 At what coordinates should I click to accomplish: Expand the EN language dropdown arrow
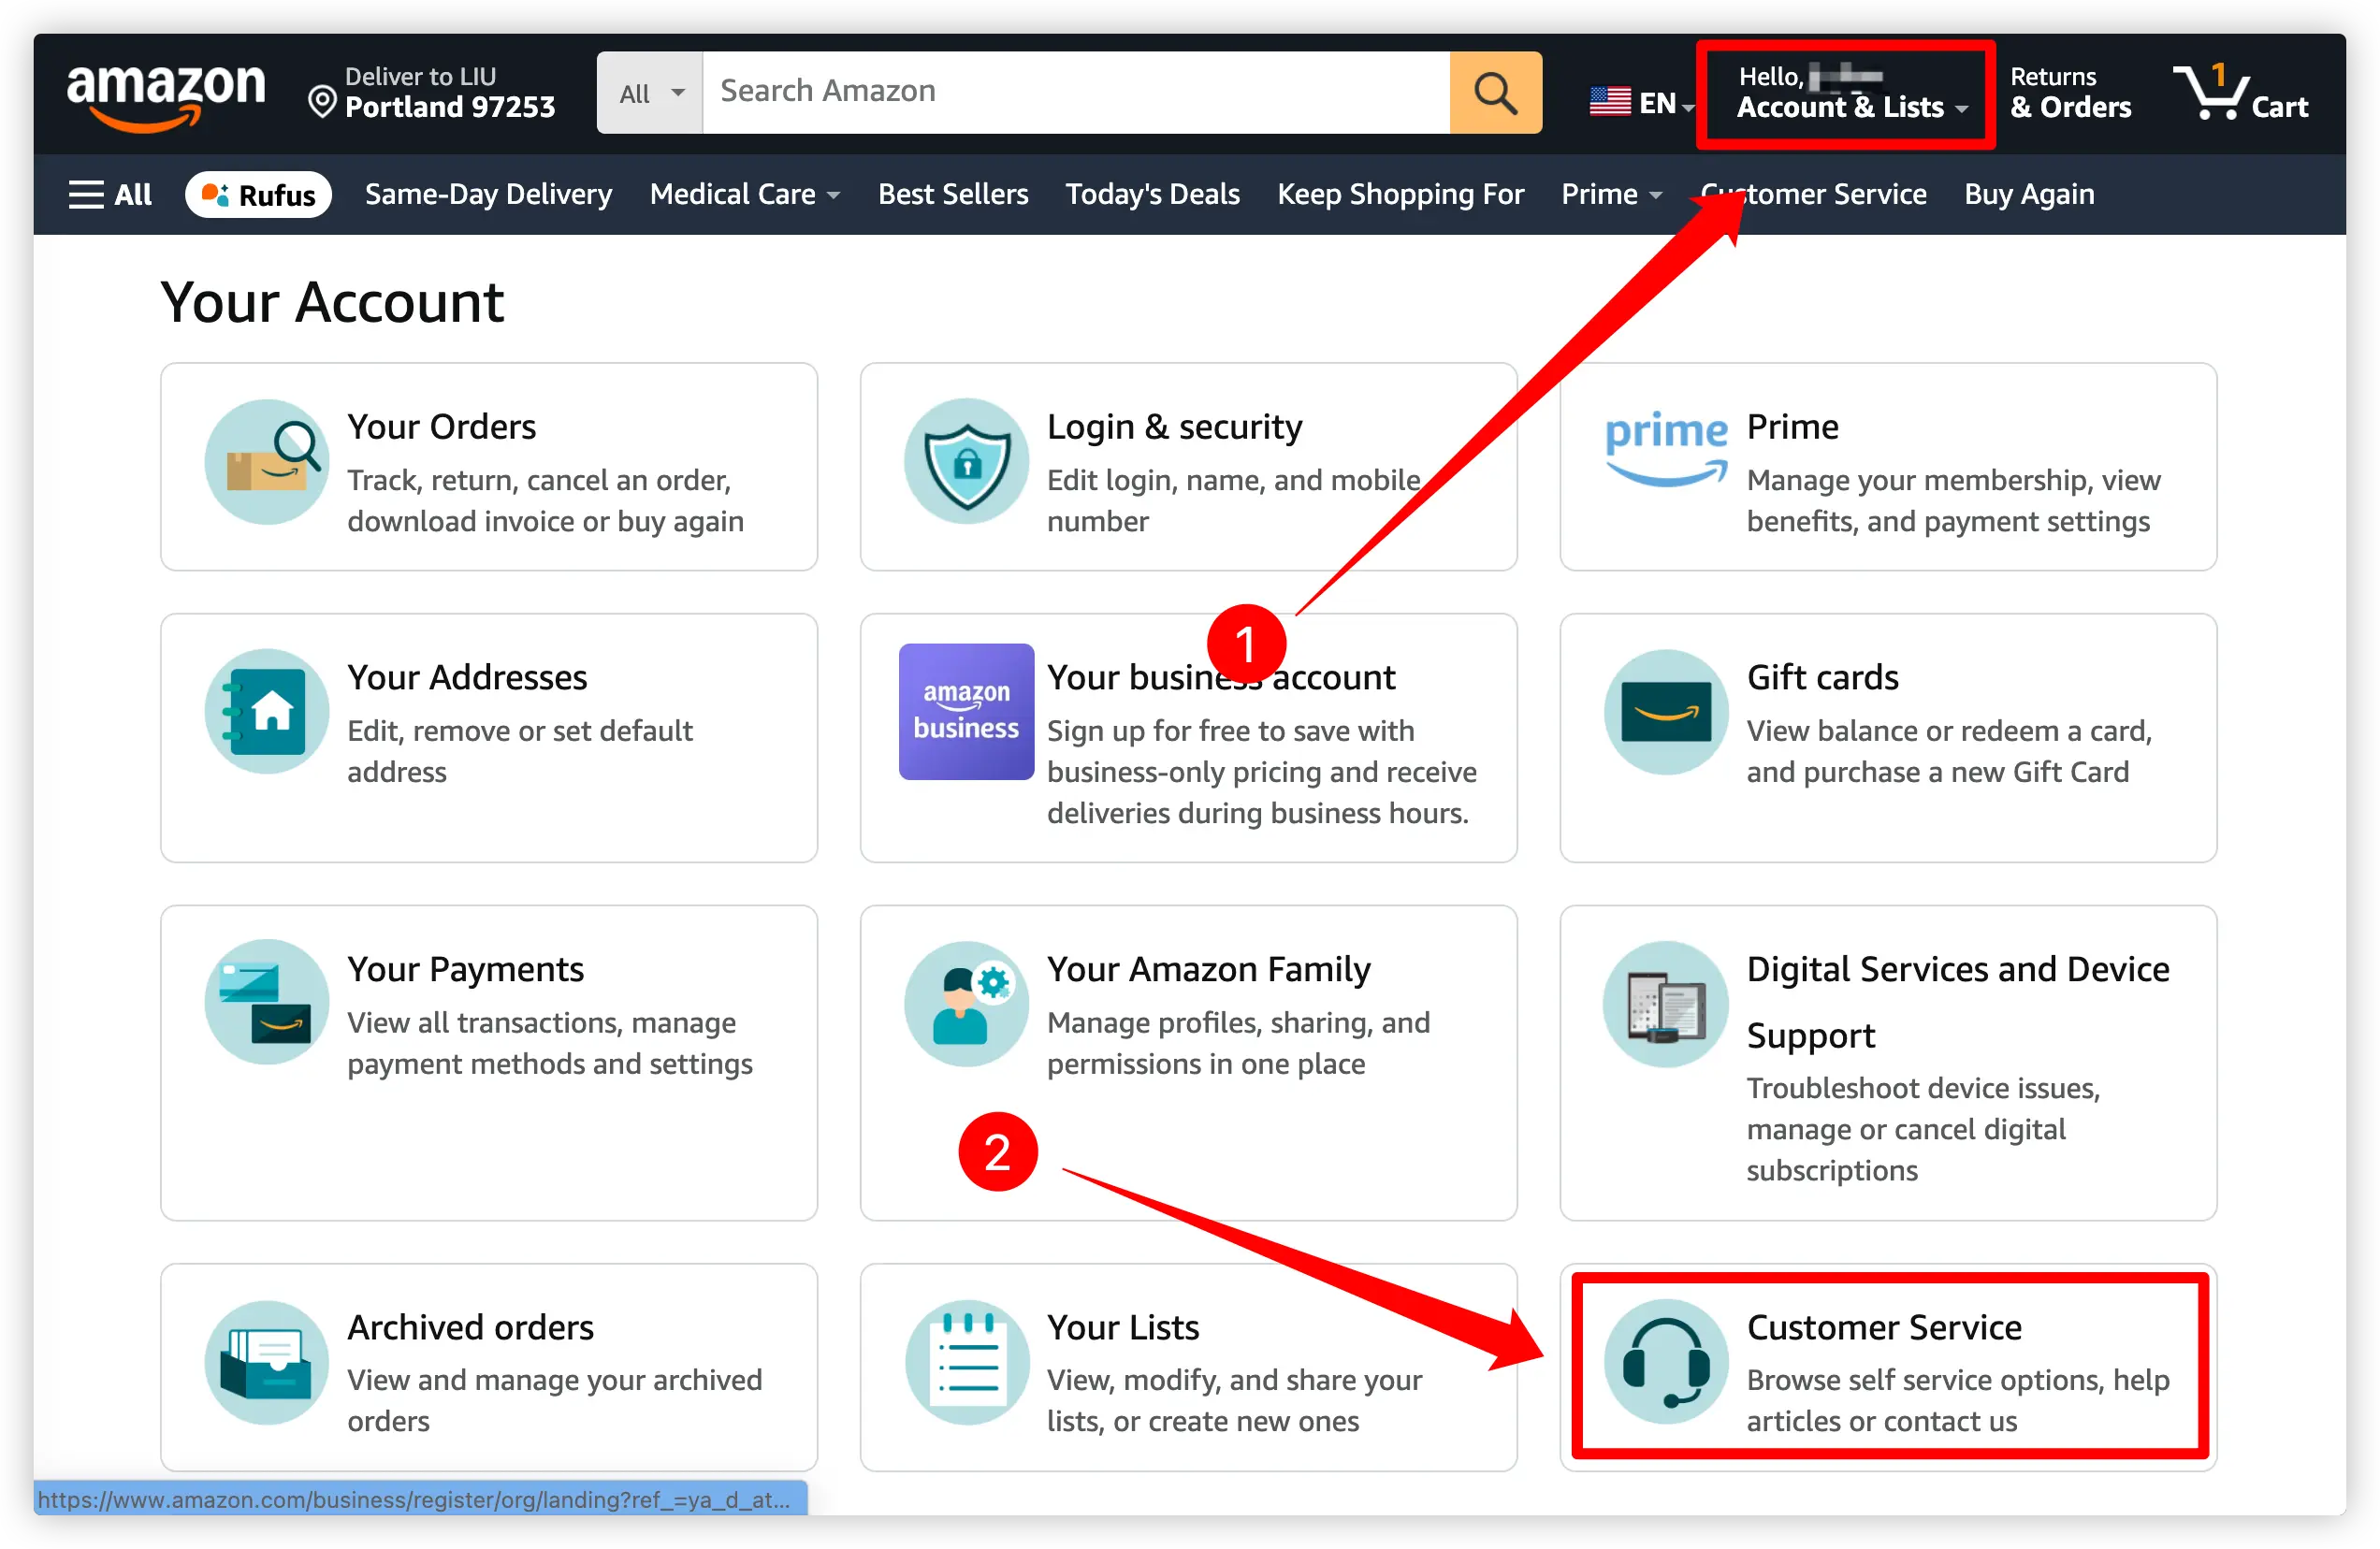tap(1688, 106)
